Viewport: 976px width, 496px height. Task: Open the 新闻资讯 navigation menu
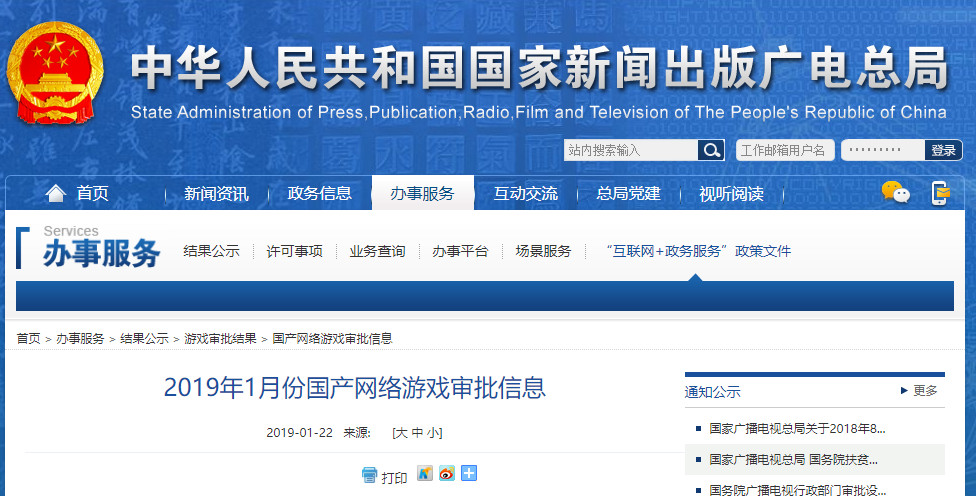click(216, 194)
